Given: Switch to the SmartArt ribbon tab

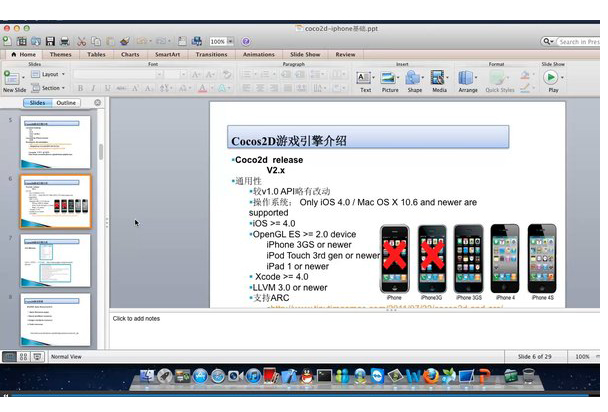Looking at the screenshot, I should 168,54.
